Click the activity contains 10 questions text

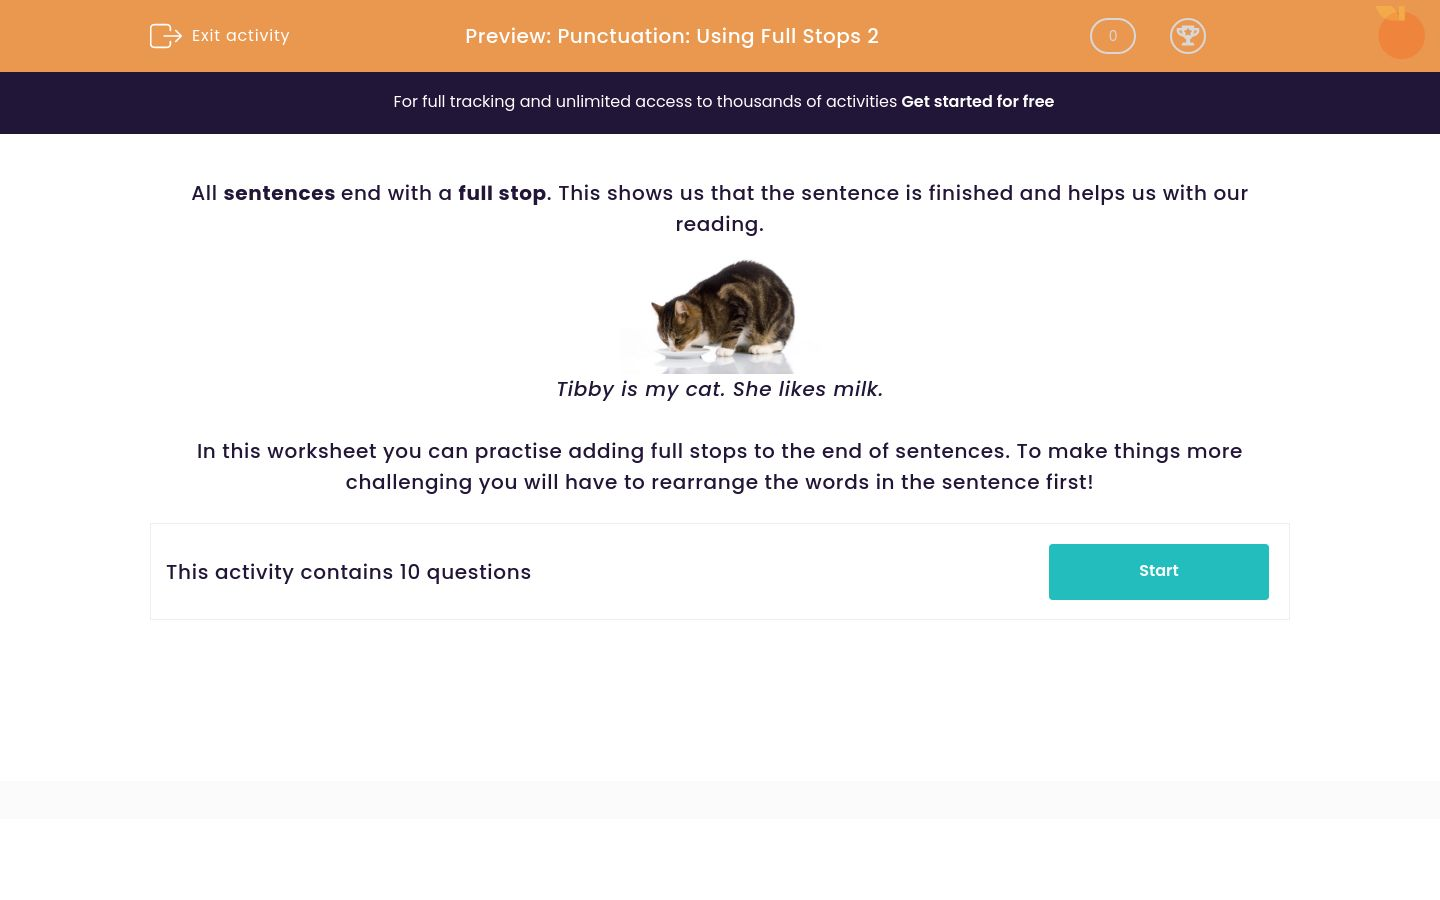[348, 571]
